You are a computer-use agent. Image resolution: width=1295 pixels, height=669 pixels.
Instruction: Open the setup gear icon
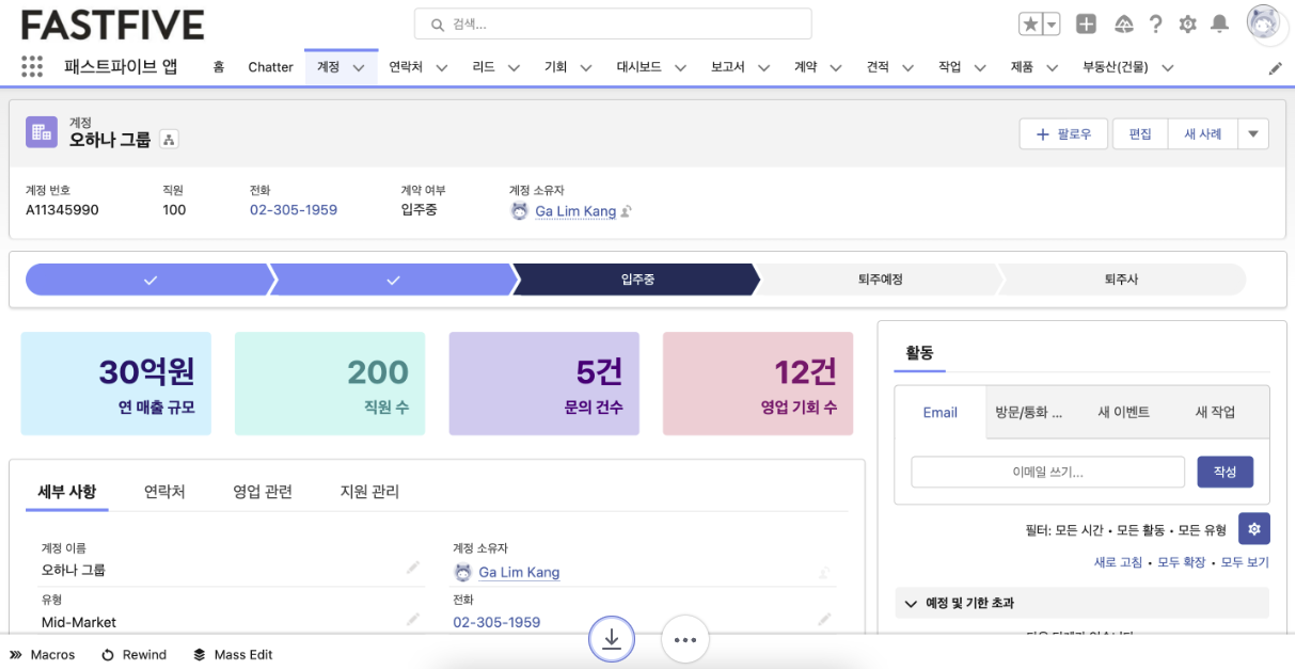click(1187, 24)
